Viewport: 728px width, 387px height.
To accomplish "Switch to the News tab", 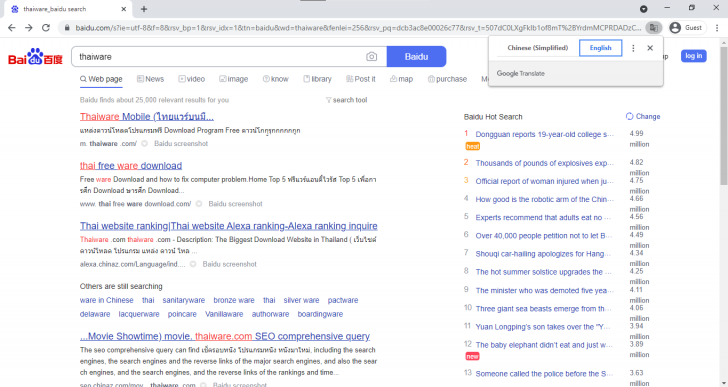I will 150,79.
